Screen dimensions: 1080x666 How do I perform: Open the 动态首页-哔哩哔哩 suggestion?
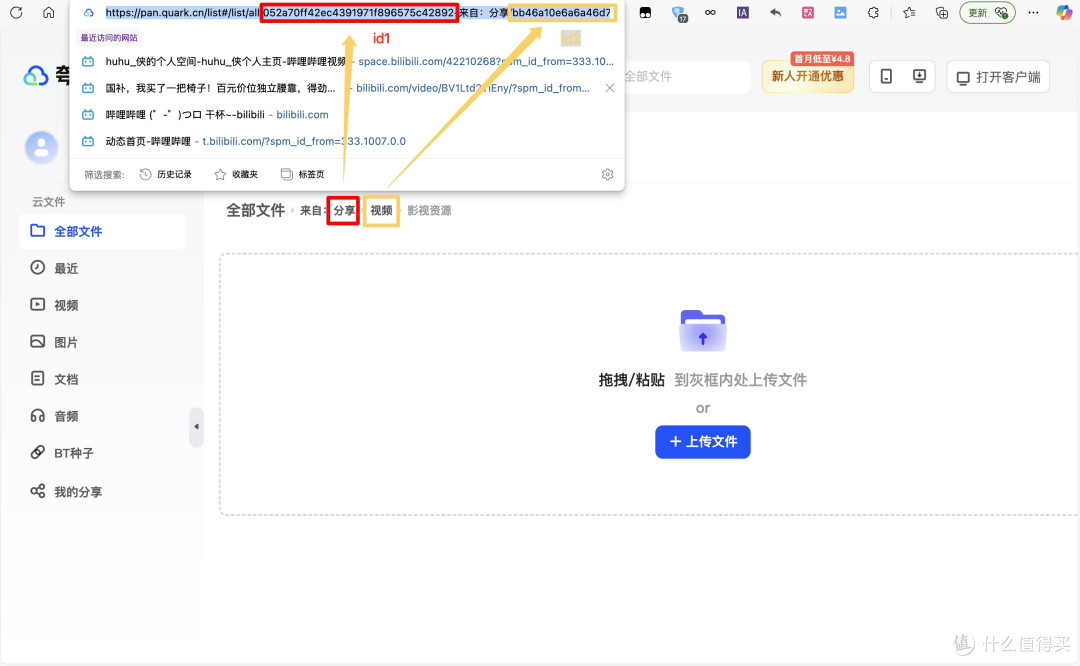coord(348,141)
